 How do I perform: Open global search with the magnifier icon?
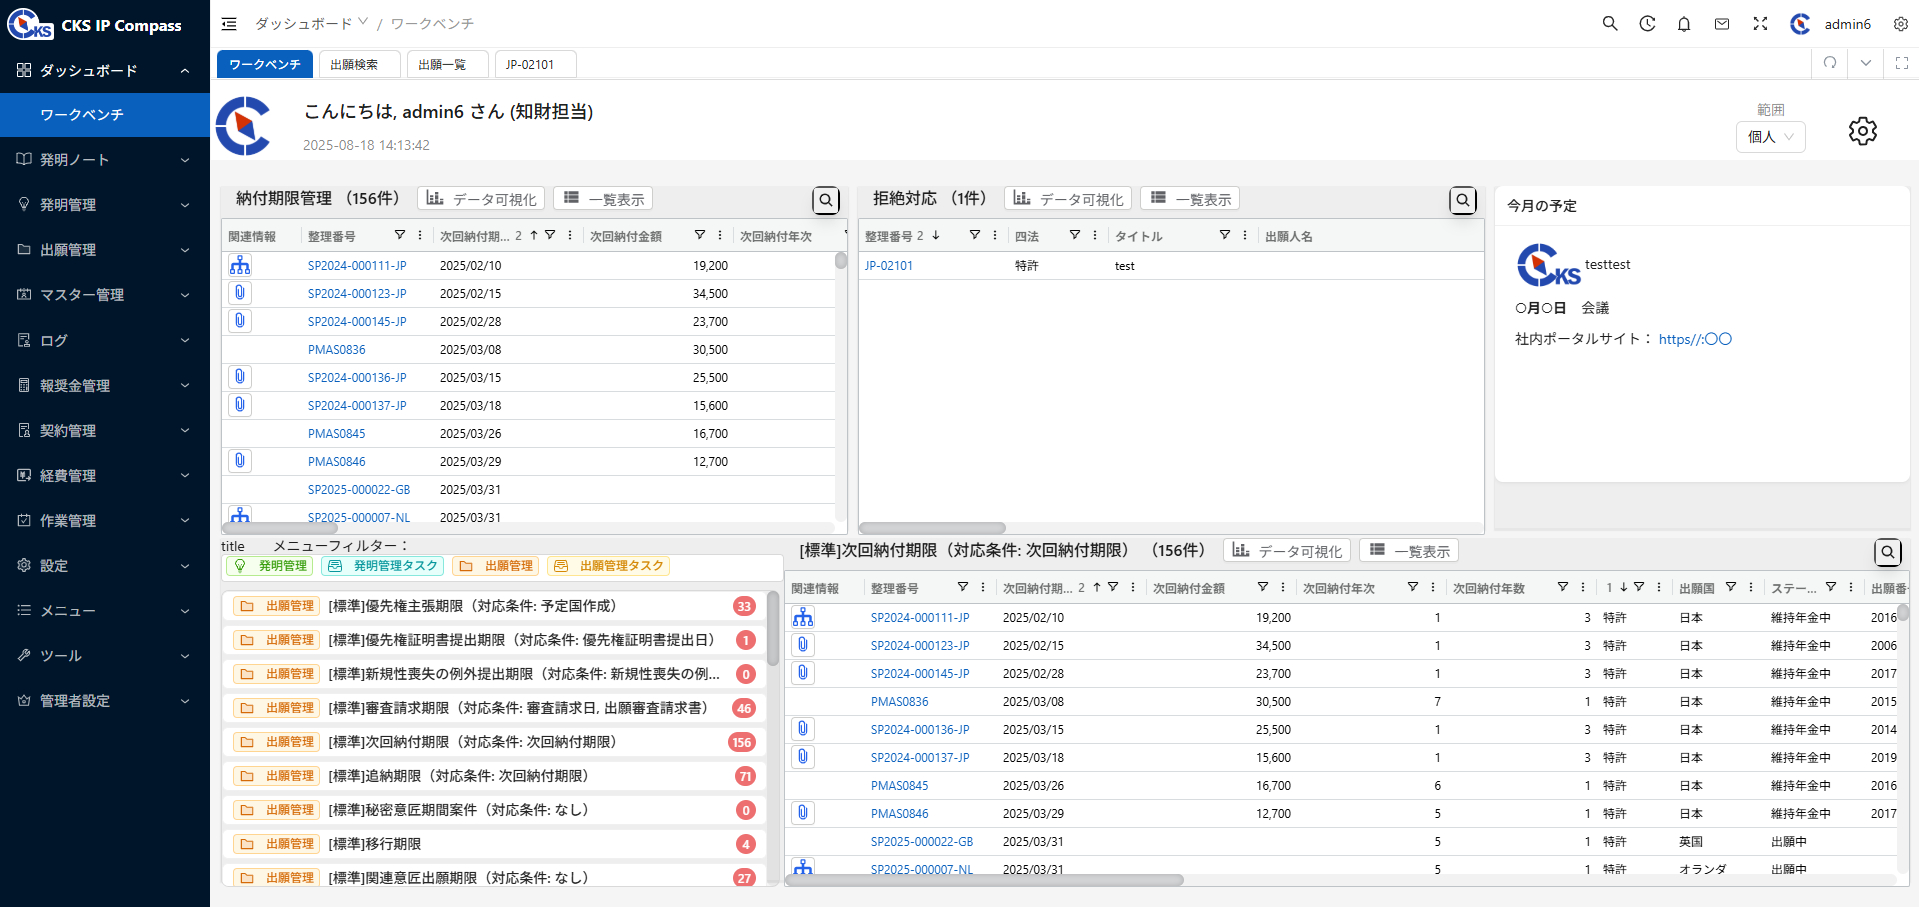(1610, 23)
